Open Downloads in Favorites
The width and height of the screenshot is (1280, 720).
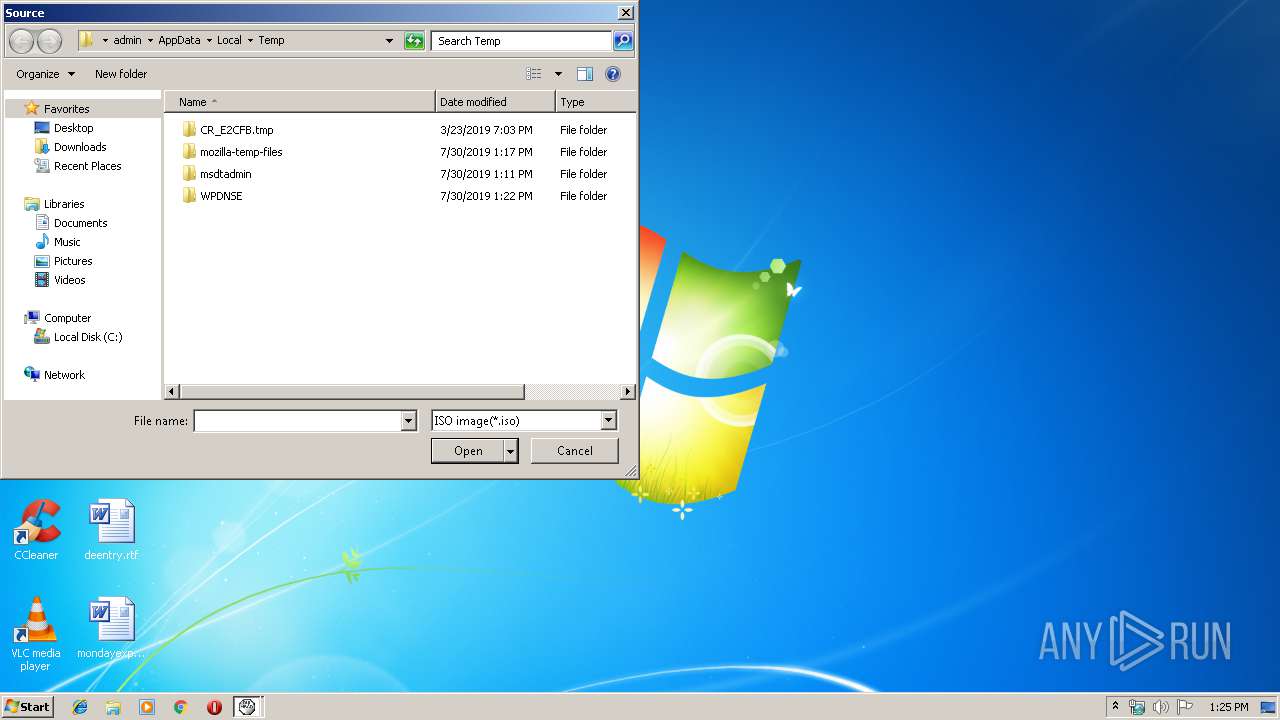tap(80, 147)
